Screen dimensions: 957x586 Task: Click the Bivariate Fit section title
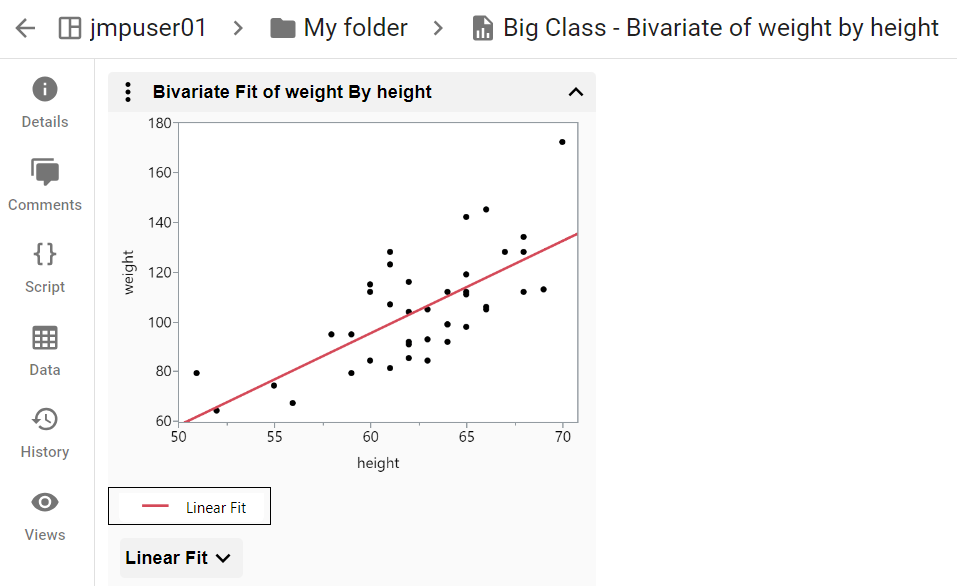[x=292, y=92]
